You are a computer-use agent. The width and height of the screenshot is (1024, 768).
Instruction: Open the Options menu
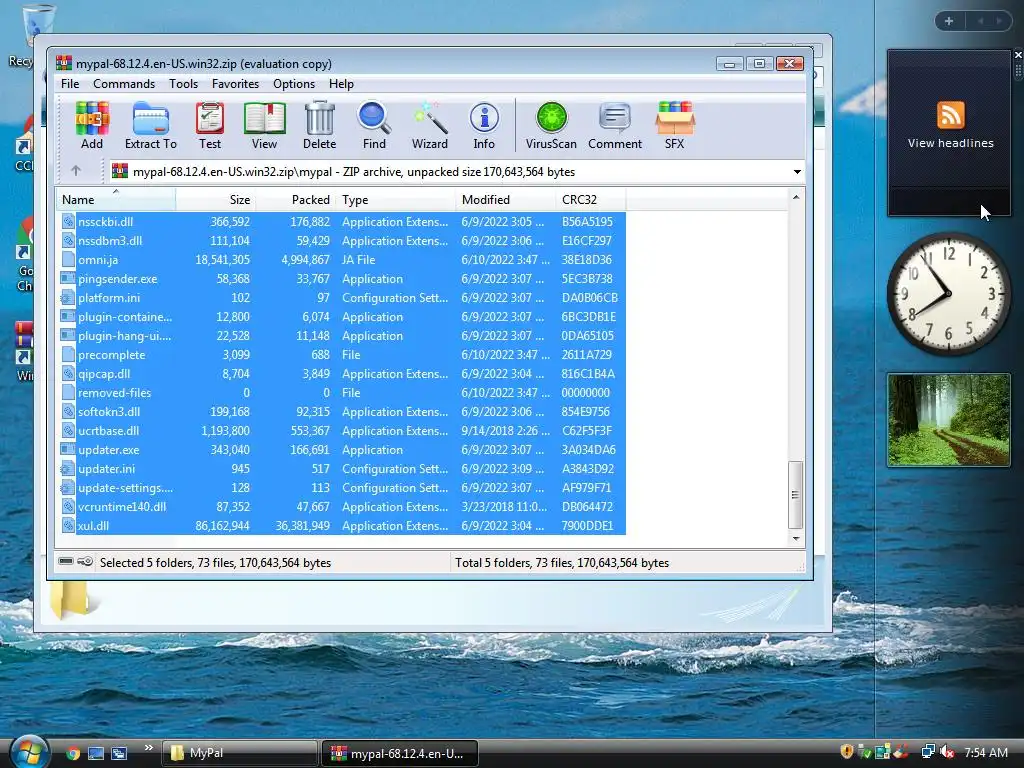(294, 84)
